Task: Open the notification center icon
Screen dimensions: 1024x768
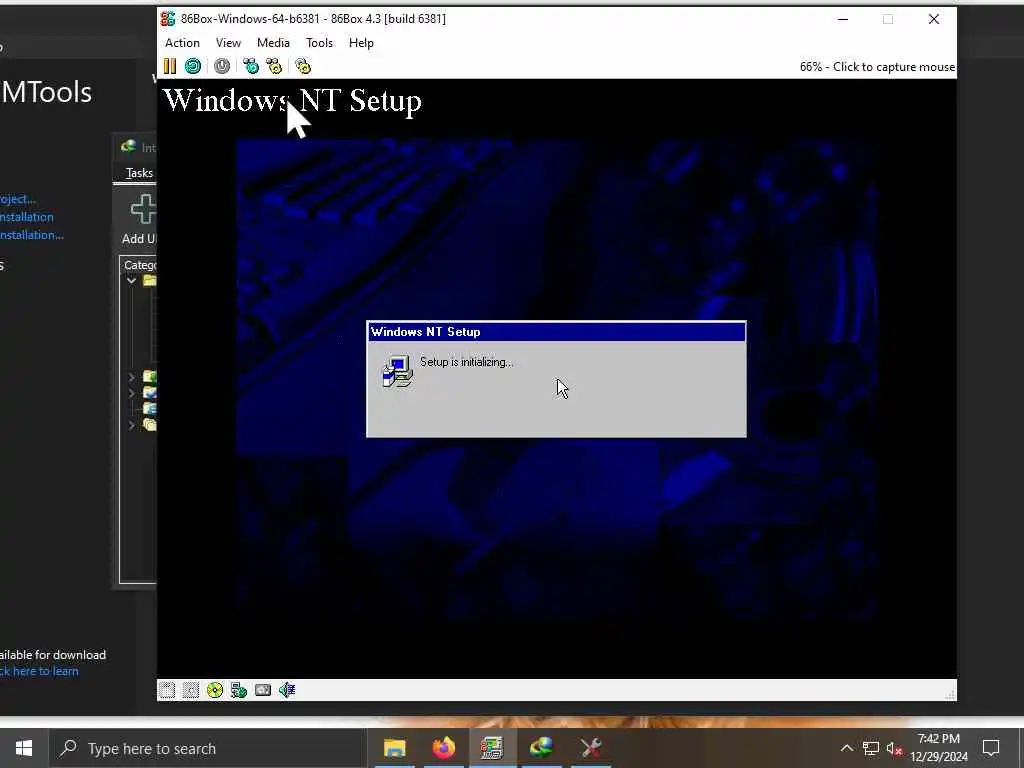Action: point(991,748)
